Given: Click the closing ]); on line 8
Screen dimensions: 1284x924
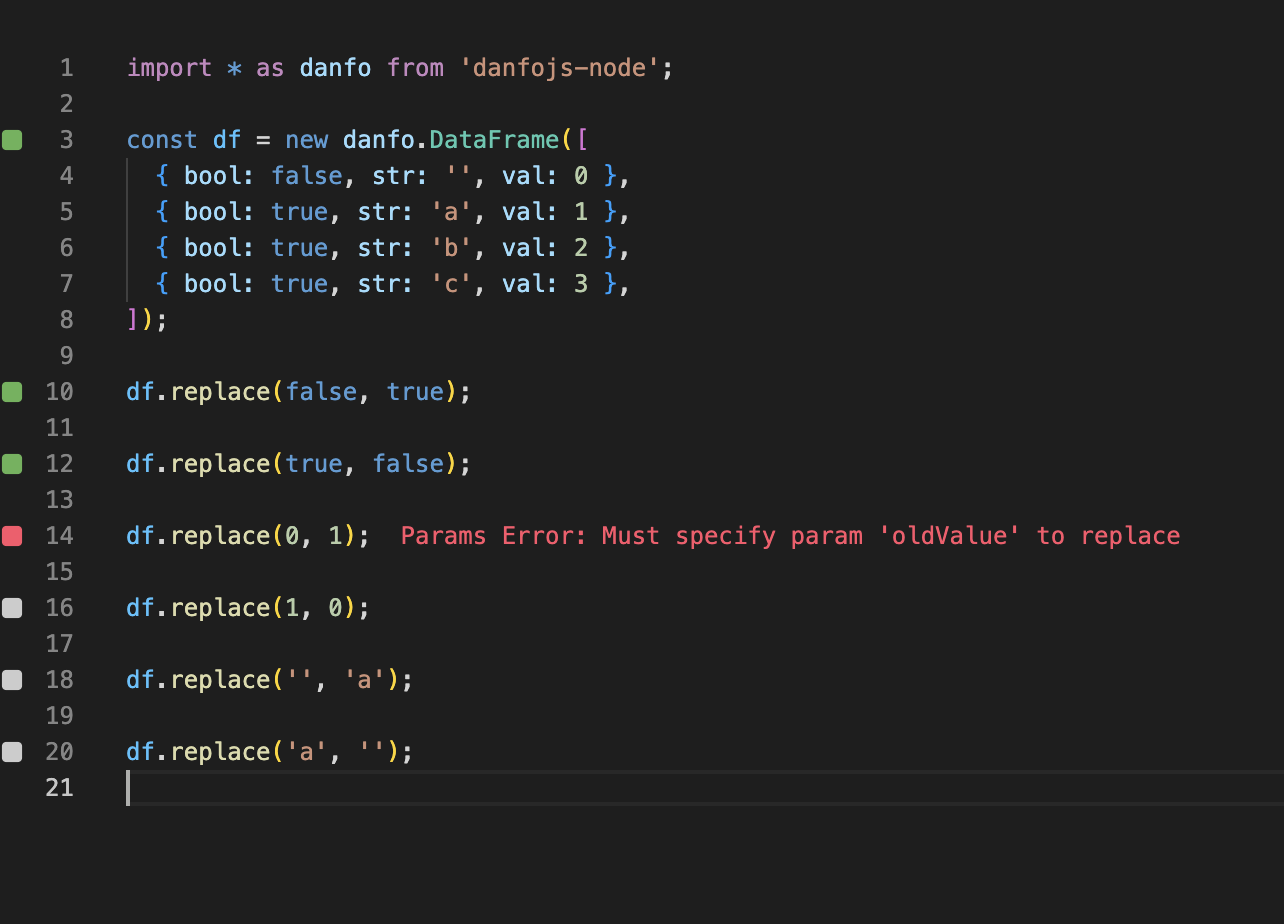Looking at the screenshot, I should pos(147,320).
